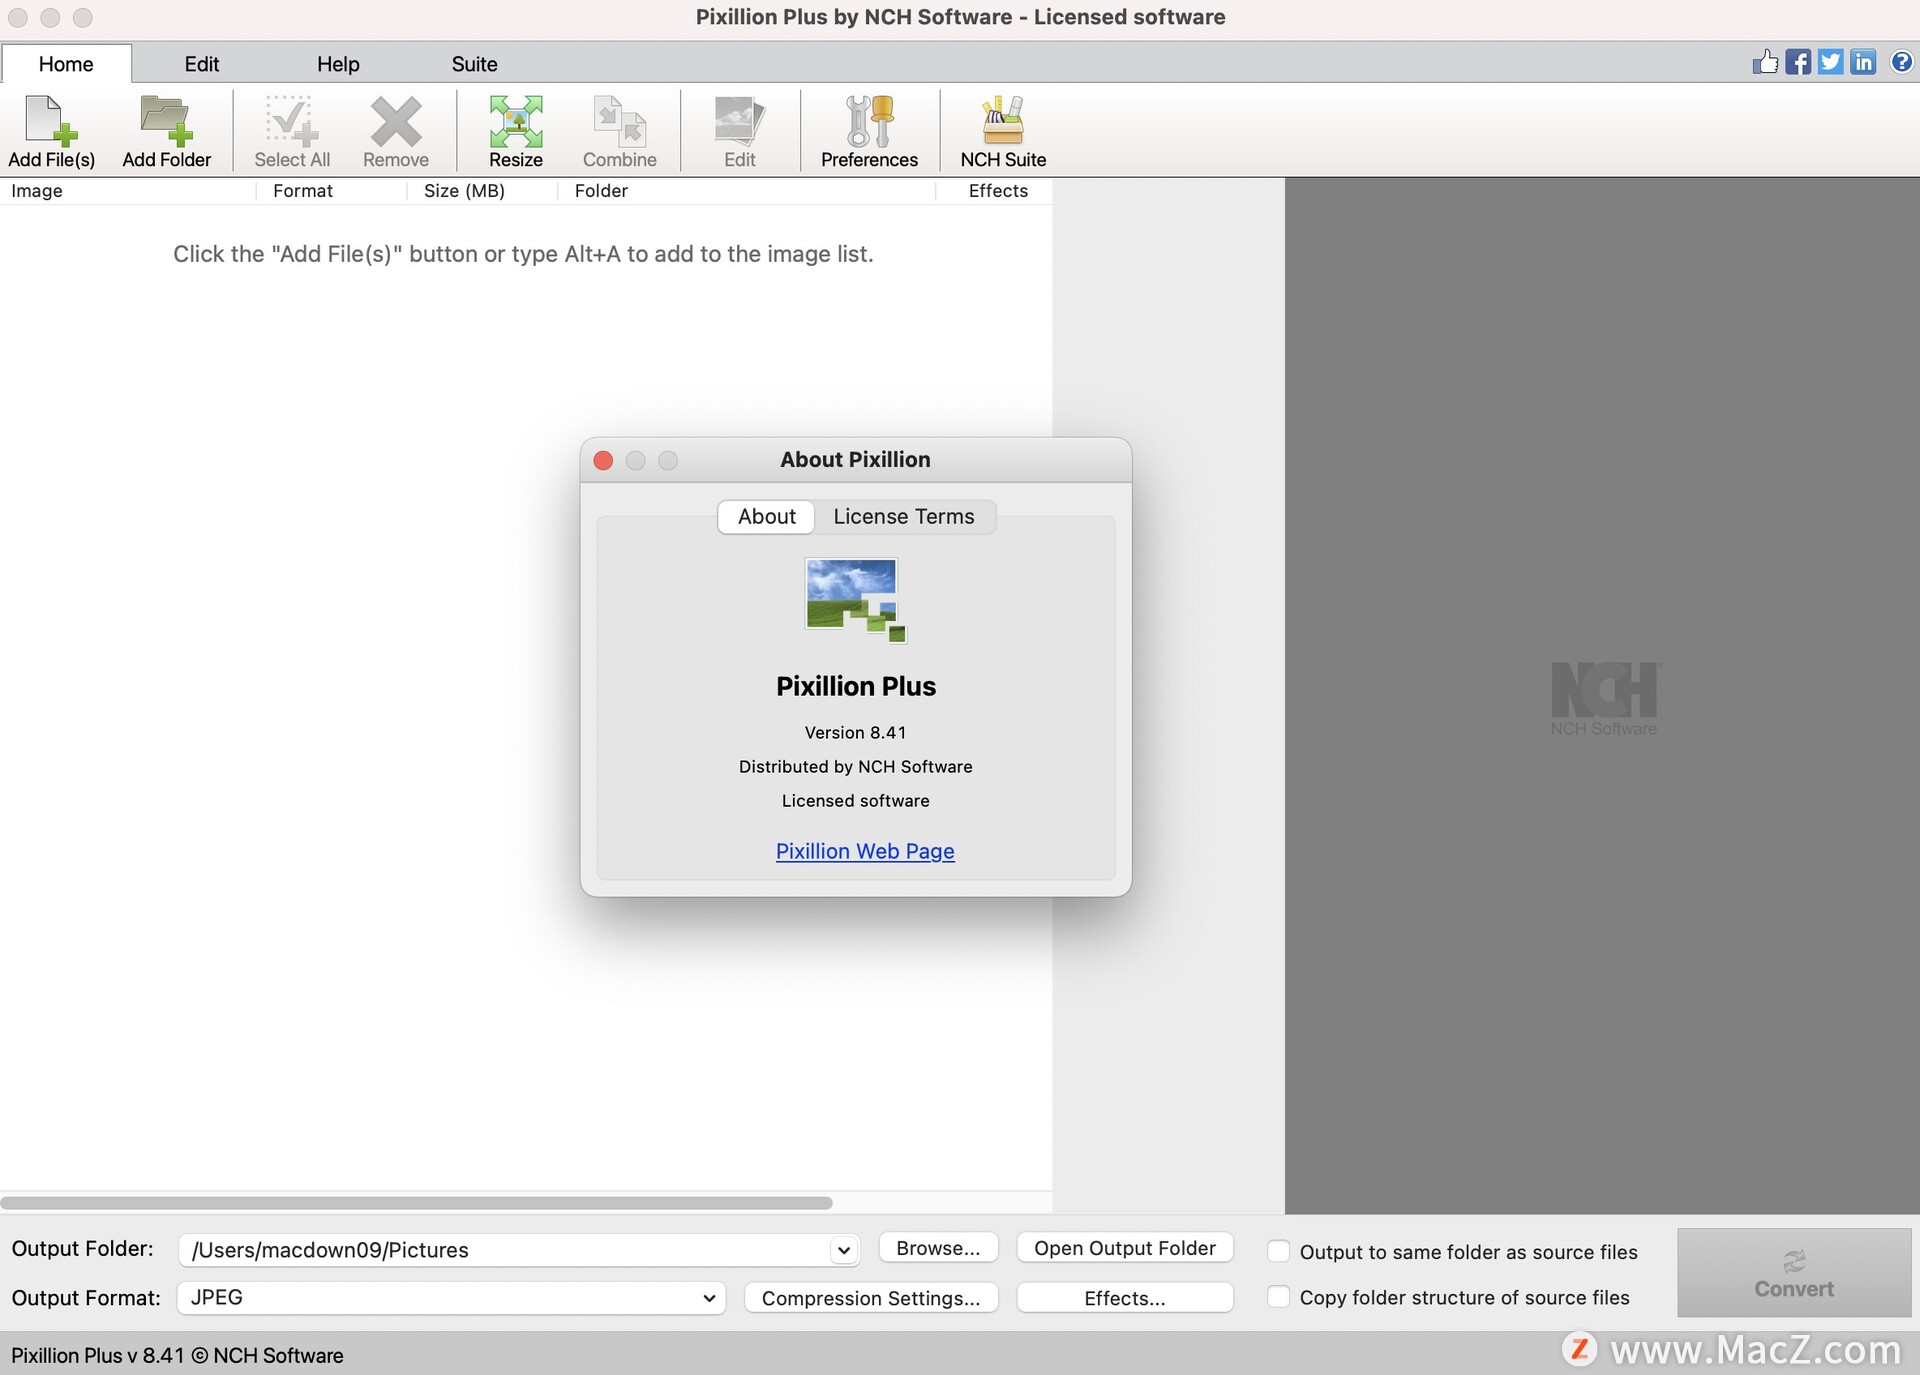
Task: Click the Facebook share icon
Action: (x=1798, y=62)
